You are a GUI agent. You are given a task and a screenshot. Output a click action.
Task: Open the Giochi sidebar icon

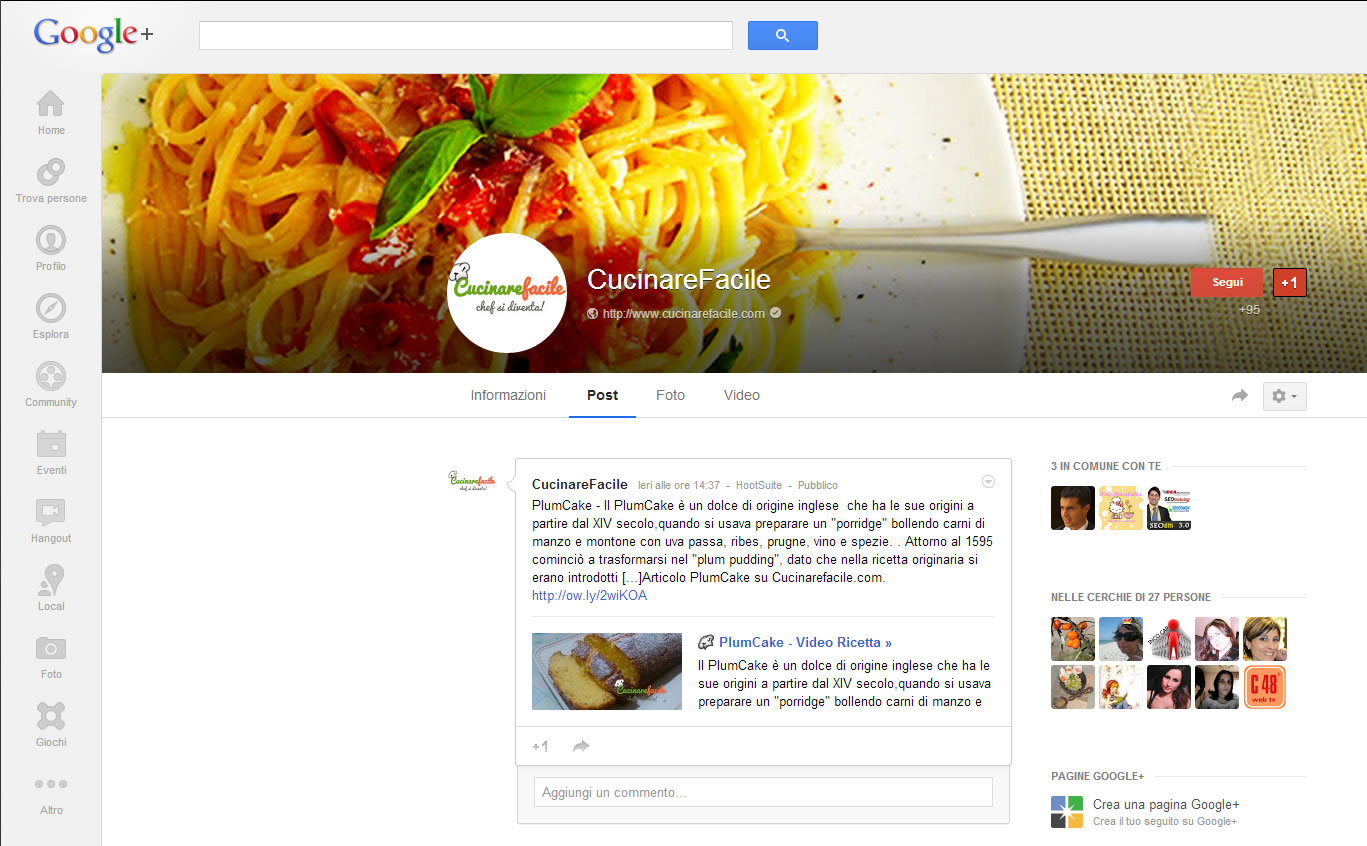[51, 716]
